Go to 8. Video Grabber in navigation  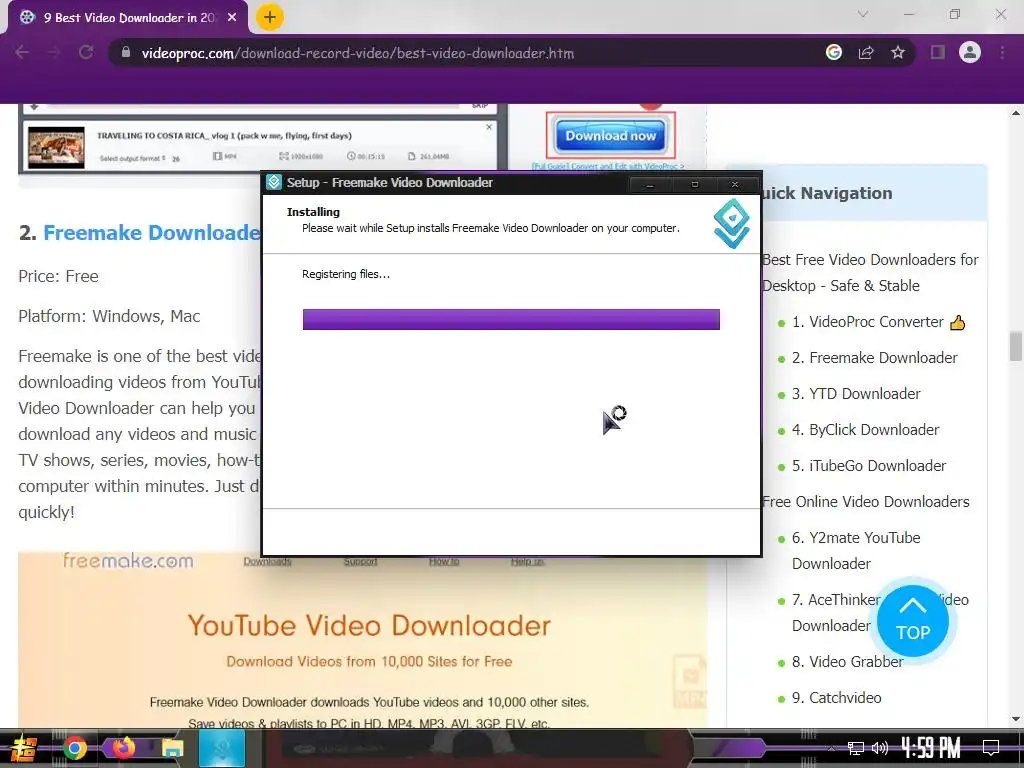[x=847, y=662]
